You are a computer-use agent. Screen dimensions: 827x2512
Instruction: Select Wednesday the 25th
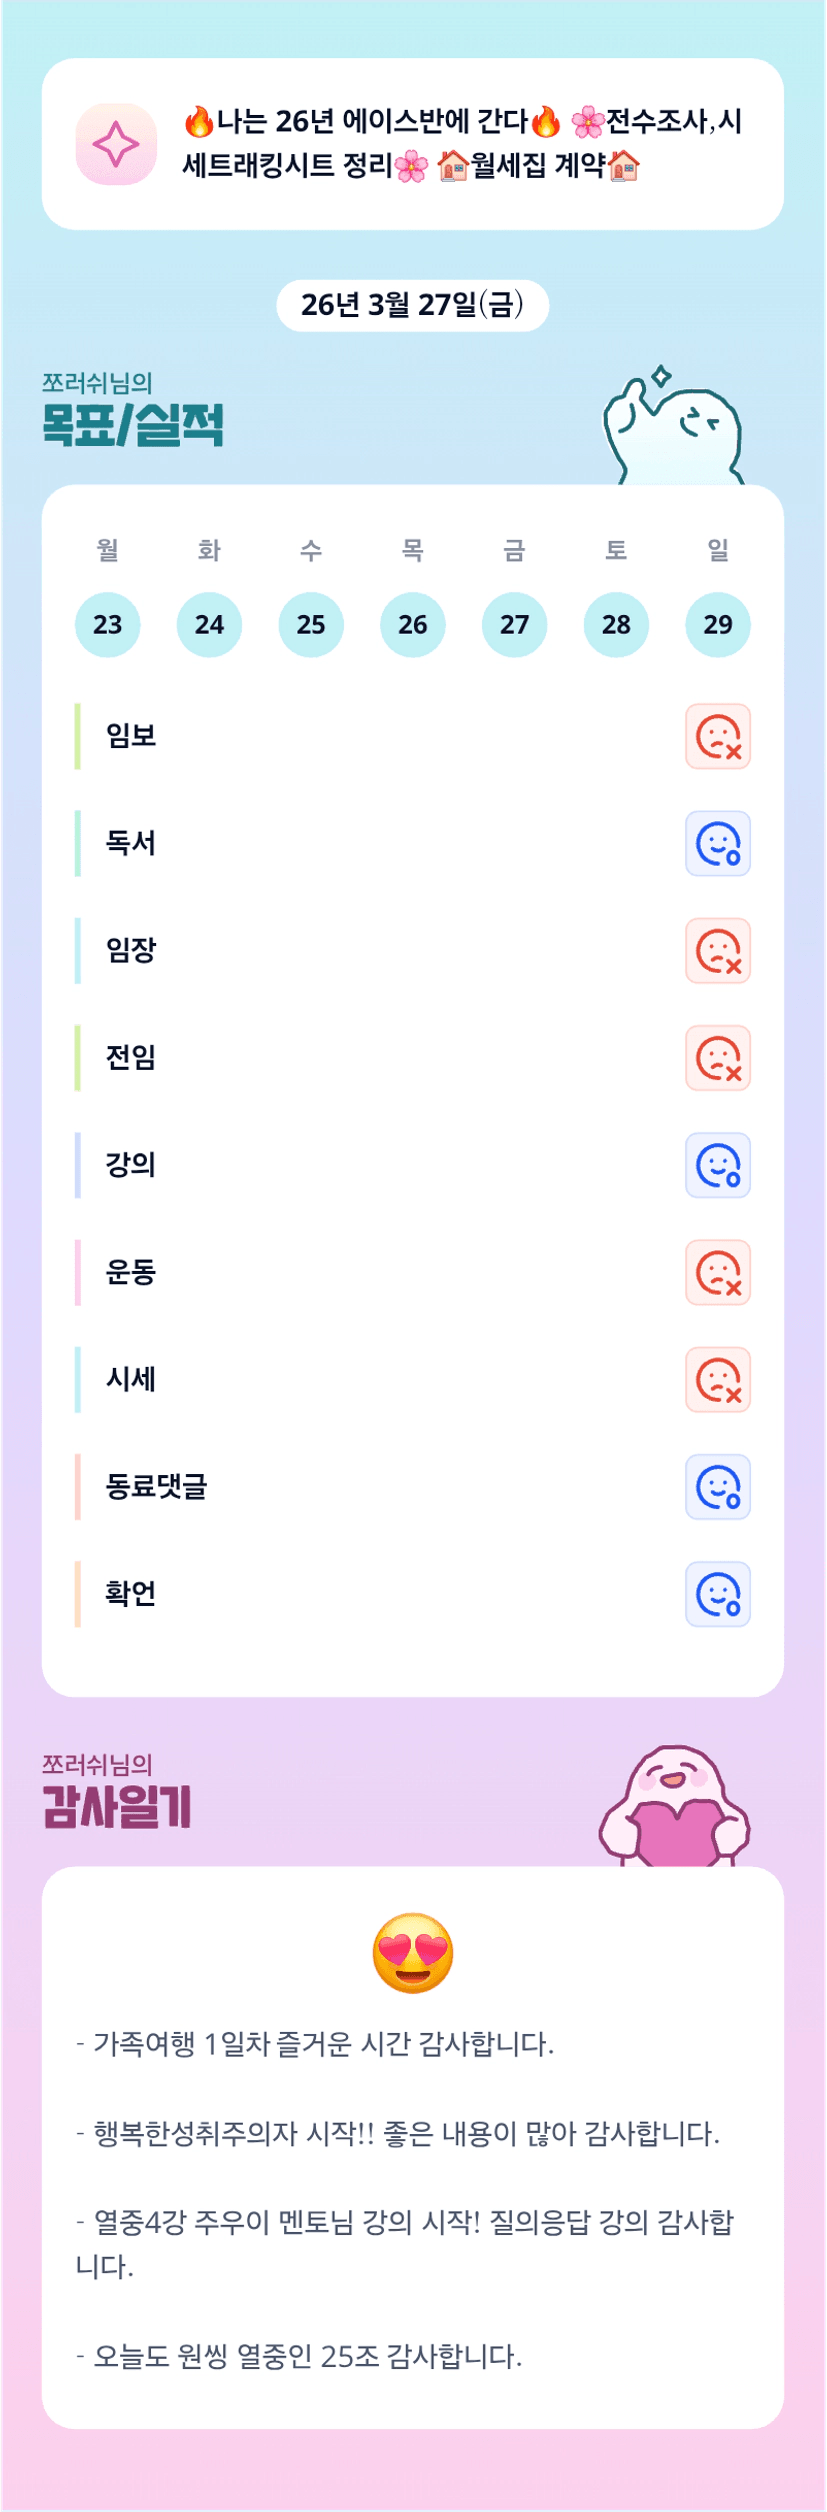pyautogui.click(x=311, y=625)
